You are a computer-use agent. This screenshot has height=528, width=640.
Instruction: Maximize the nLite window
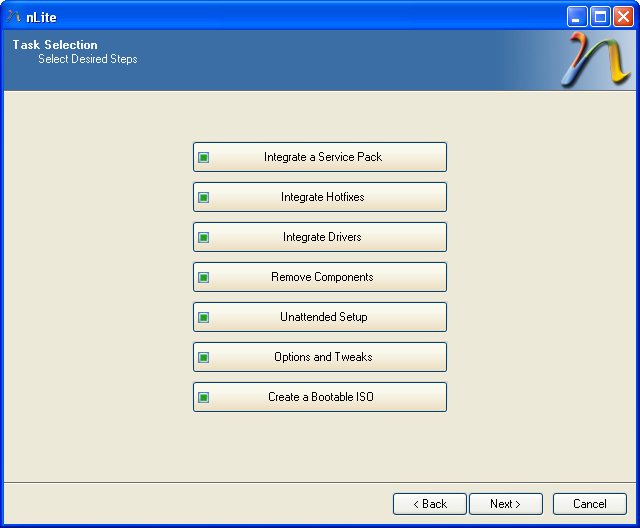(600, 16)
